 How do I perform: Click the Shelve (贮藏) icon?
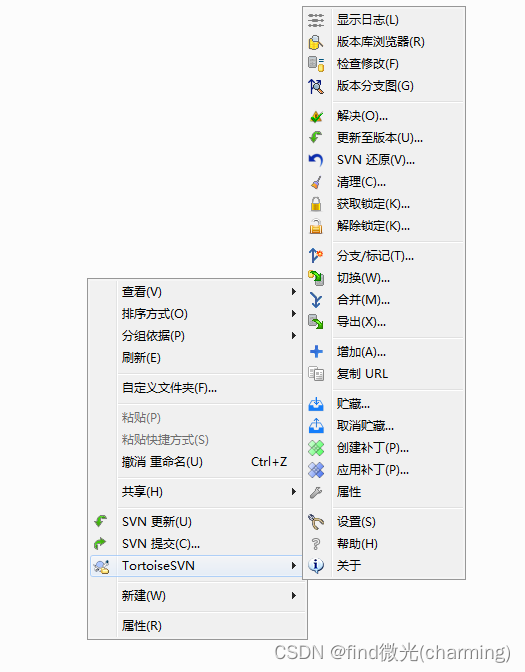pyautogui.click(x=316, y=404)
